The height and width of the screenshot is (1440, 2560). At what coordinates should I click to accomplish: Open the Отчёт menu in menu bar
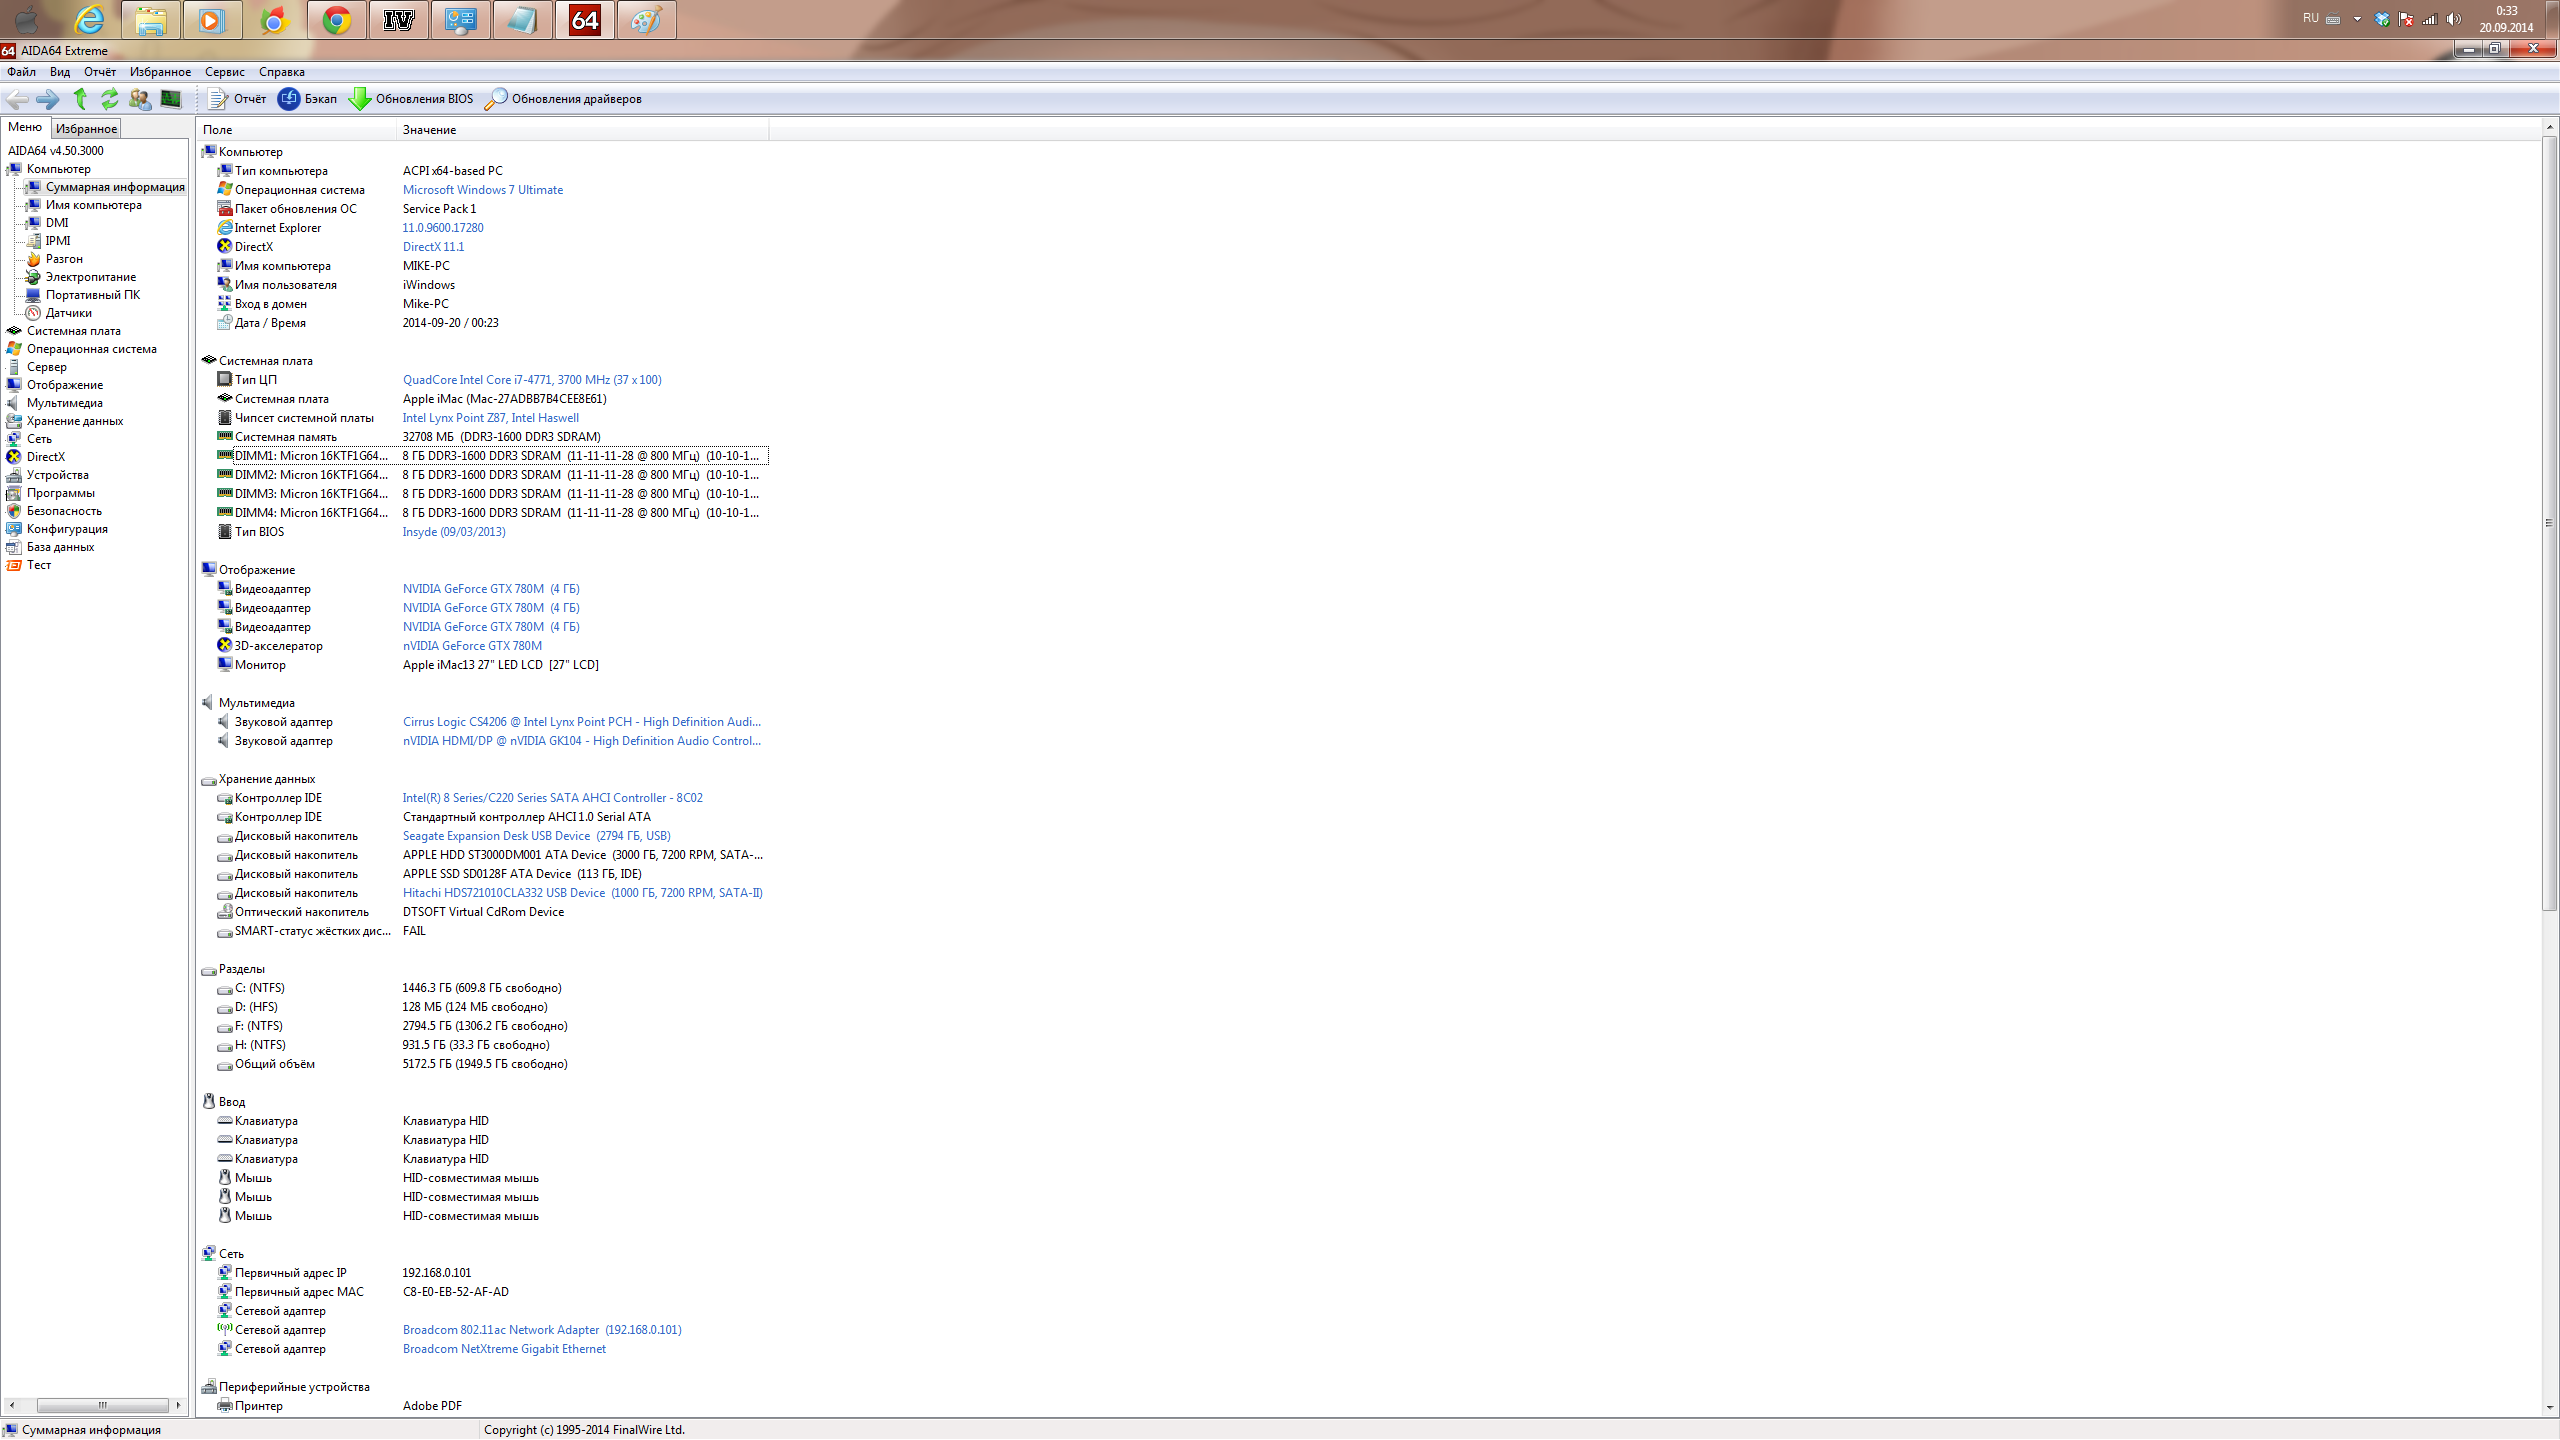click(x=100, y=72)
